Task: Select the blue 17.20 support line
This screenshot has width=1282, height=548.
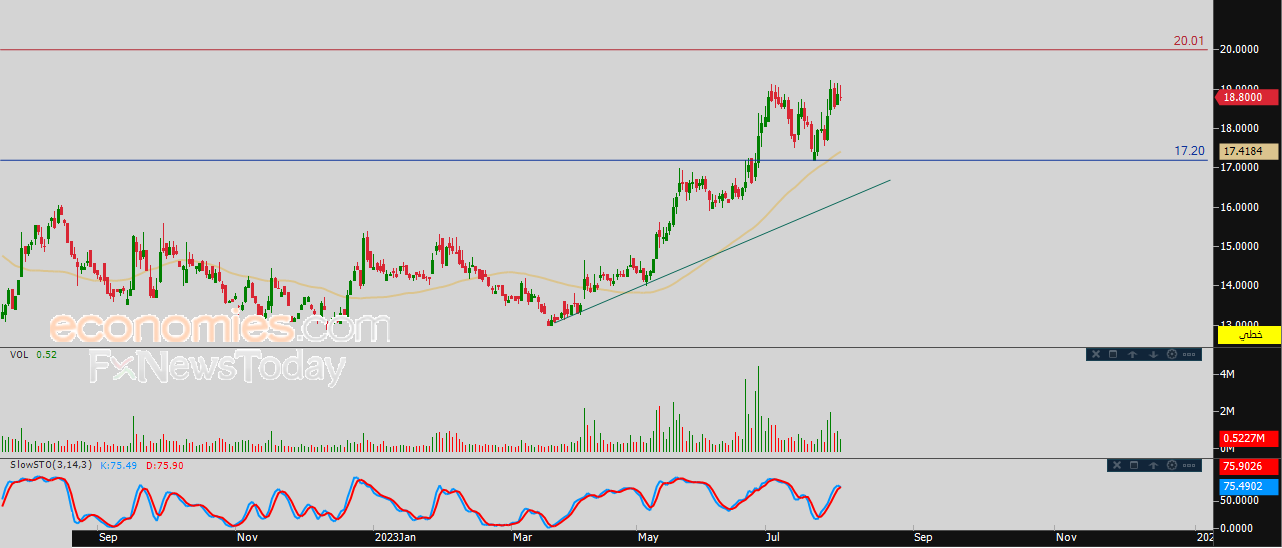Action: 600,160
